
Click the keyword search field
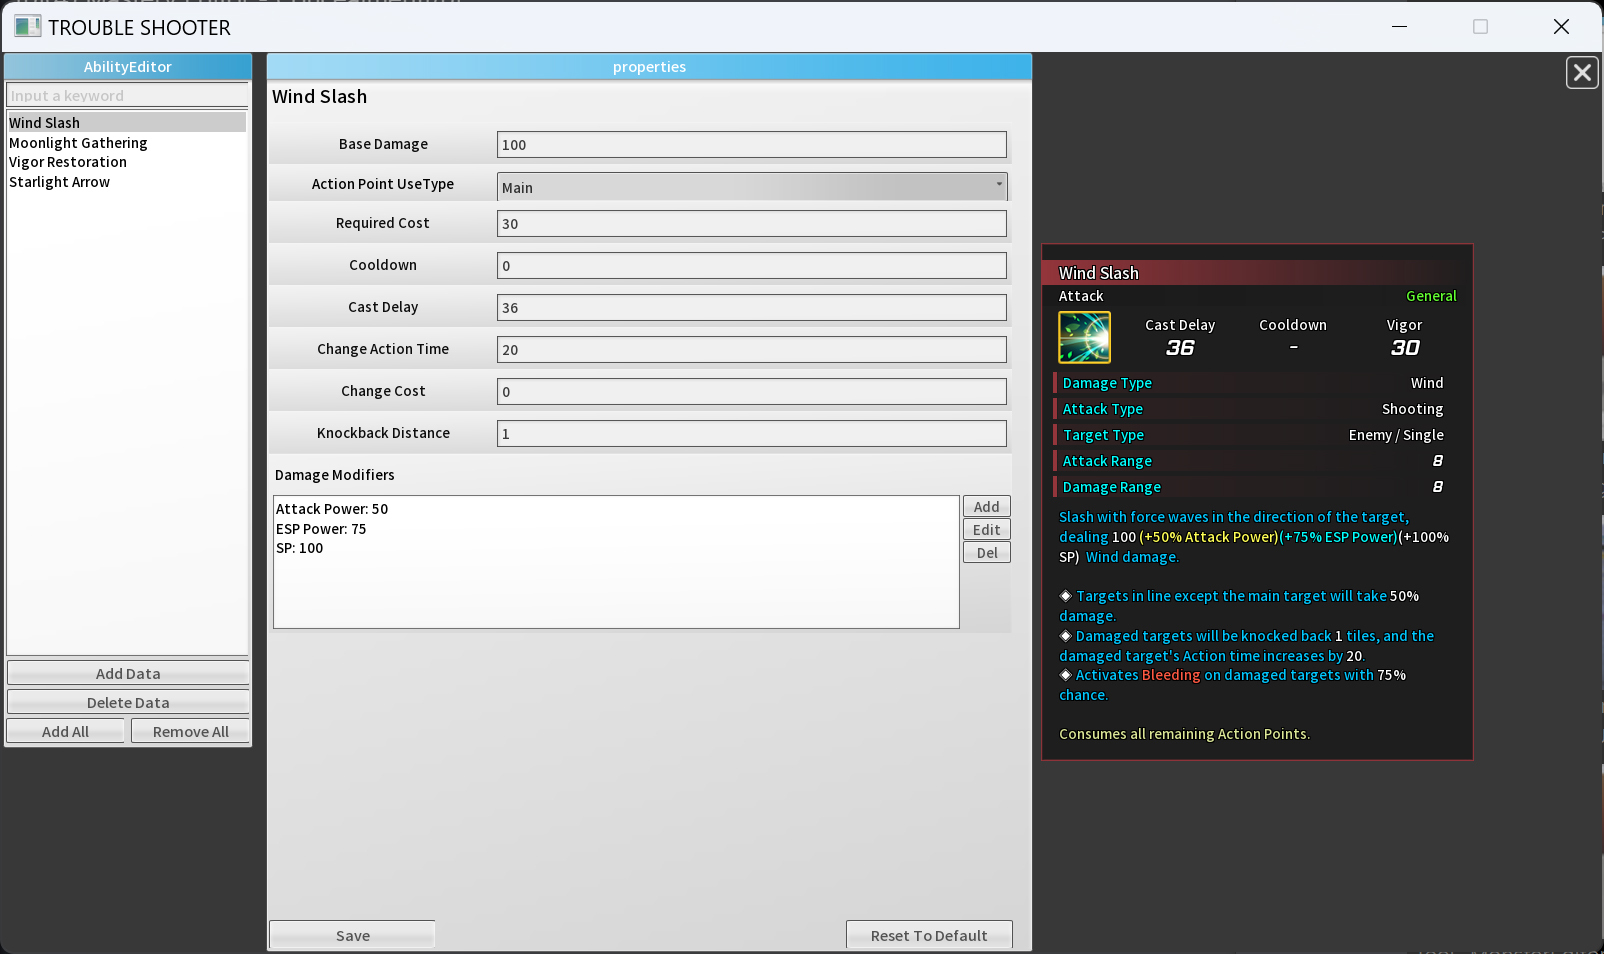tap(127, 96)
